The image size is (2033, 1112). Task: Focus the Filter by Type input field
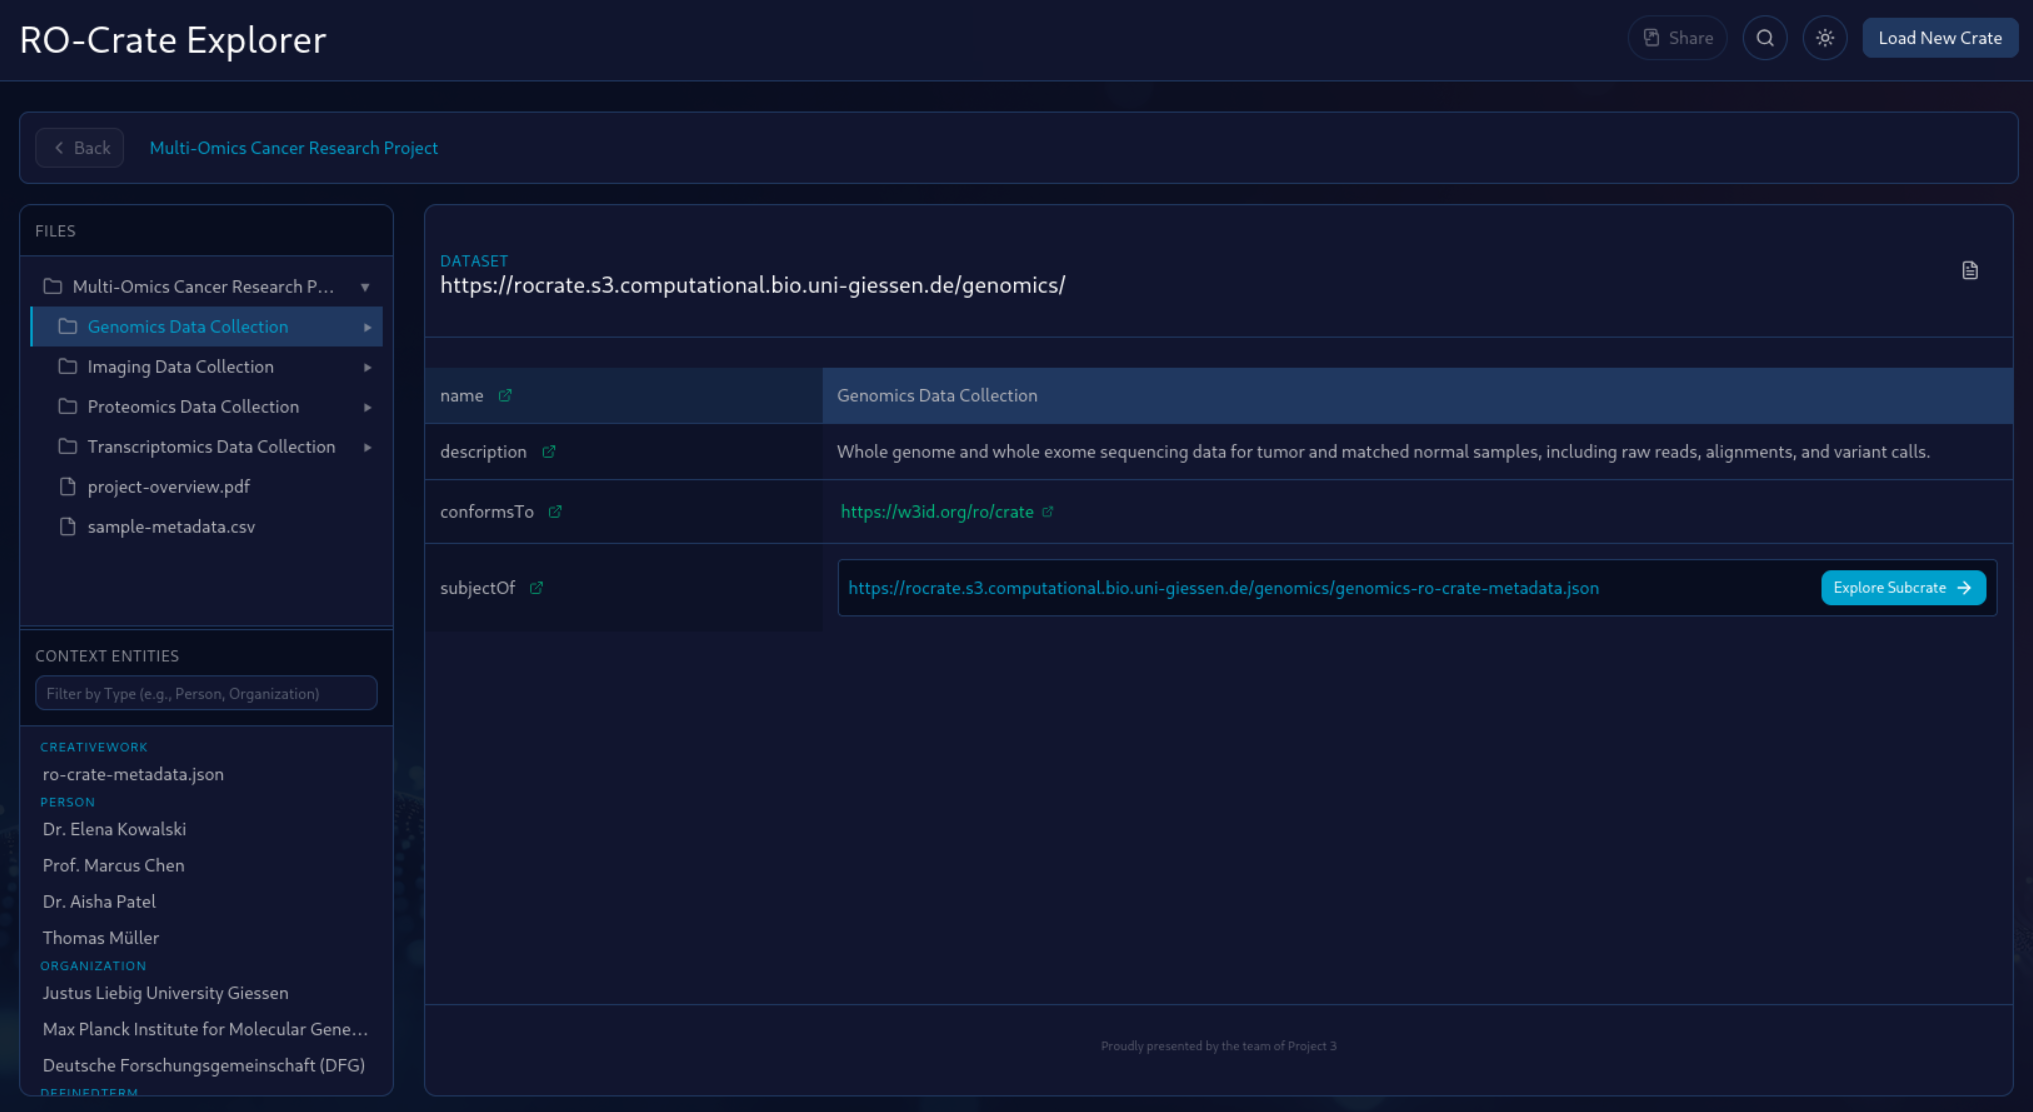(x=206, y=693)
